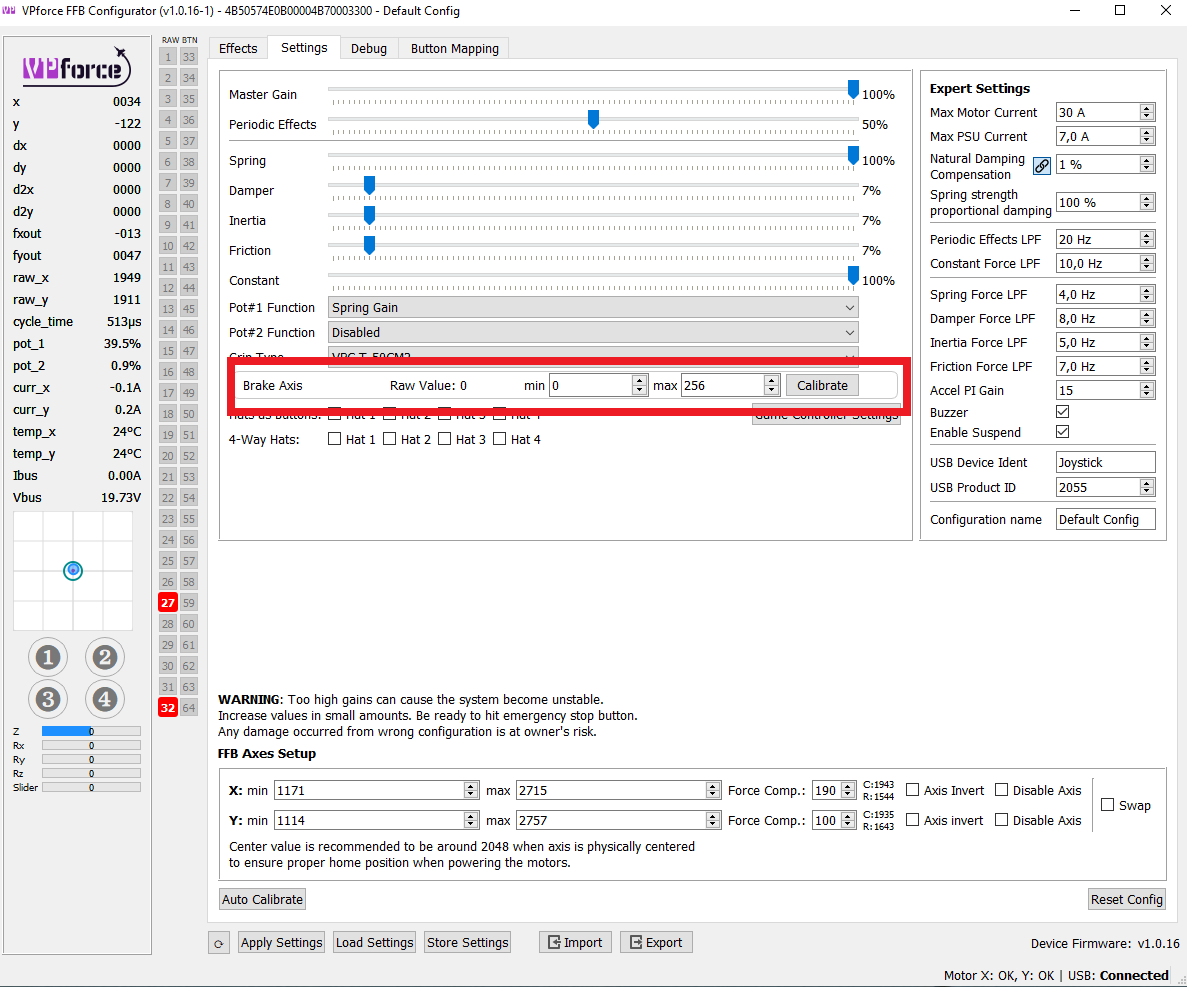The height and width of the screenshot is (987, 1187).
Task: Click button indicator 59
Action: (188, 603)
